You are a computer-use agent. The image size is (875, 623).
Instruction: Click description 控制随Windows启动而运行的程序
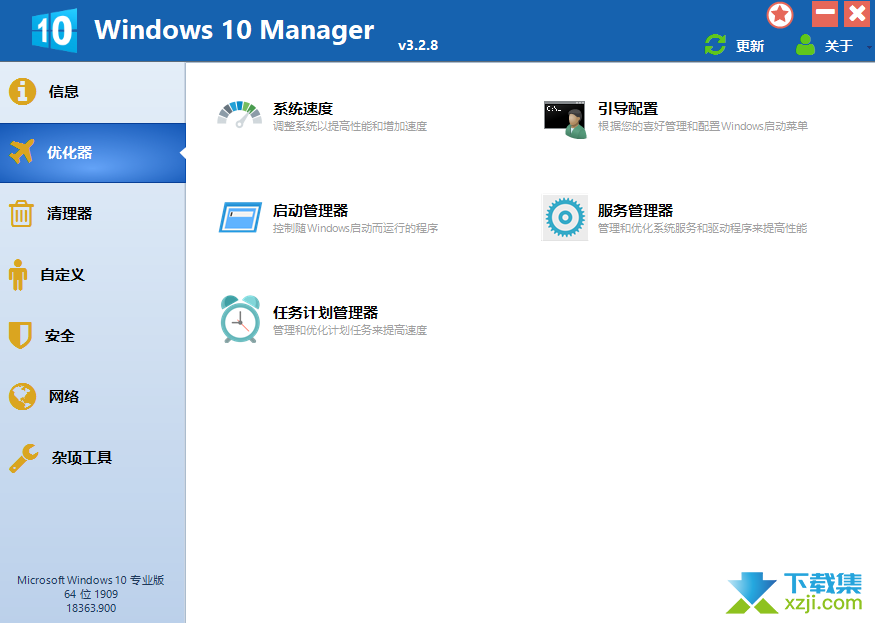tap(355, 228)
